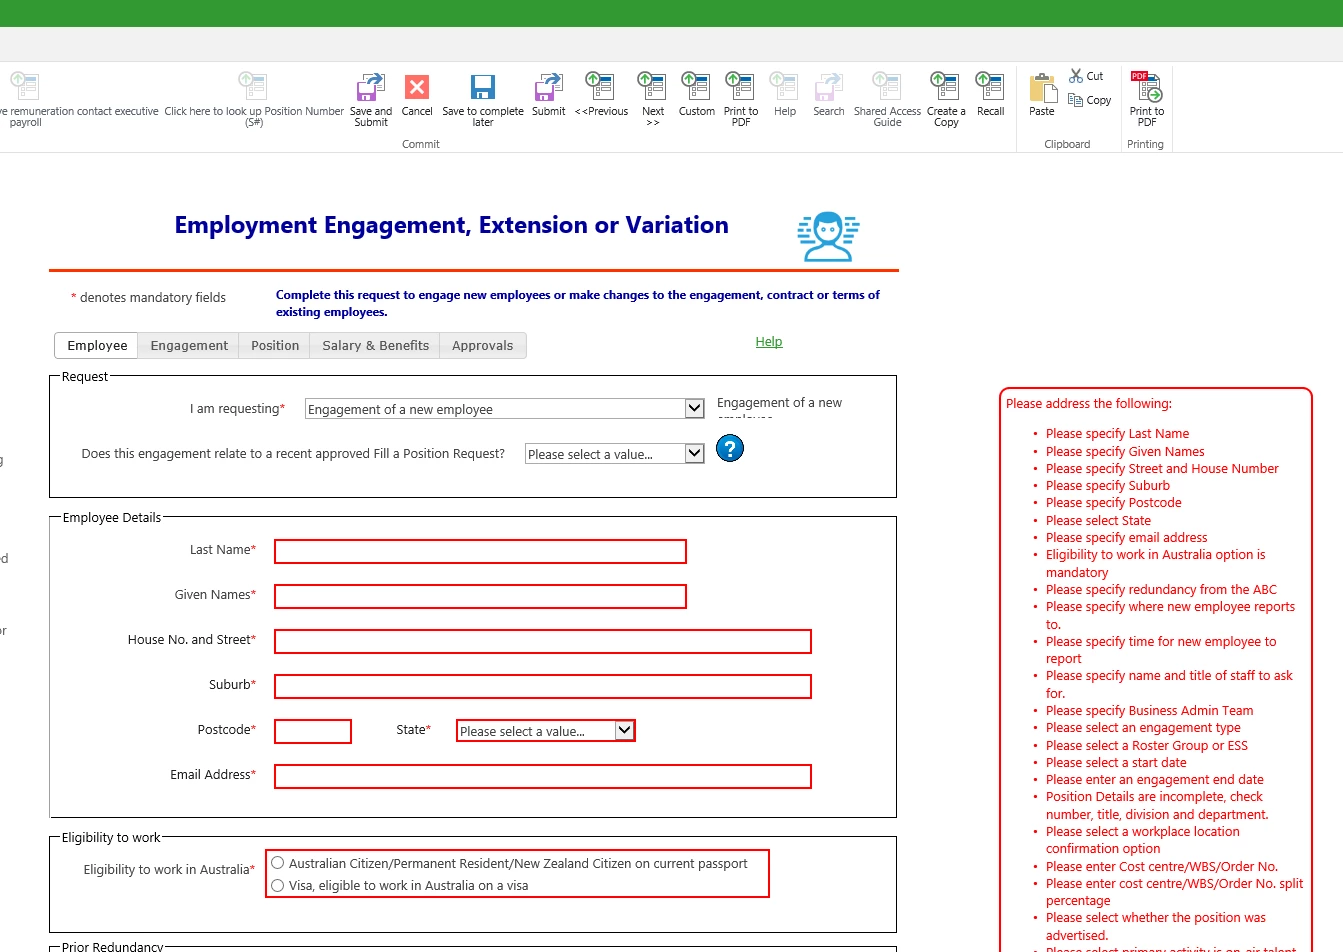Open the Salary & Benefits tab
The image size is (1343, 952).
click(x=375, y=346)
